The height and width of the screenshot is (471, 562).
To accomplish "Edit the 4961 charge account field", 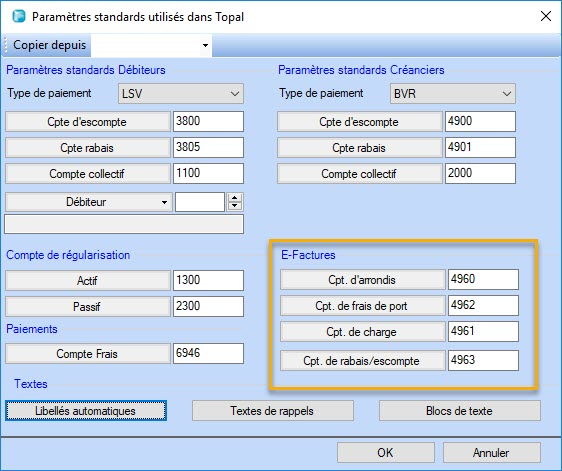I will tap(483, 331).
